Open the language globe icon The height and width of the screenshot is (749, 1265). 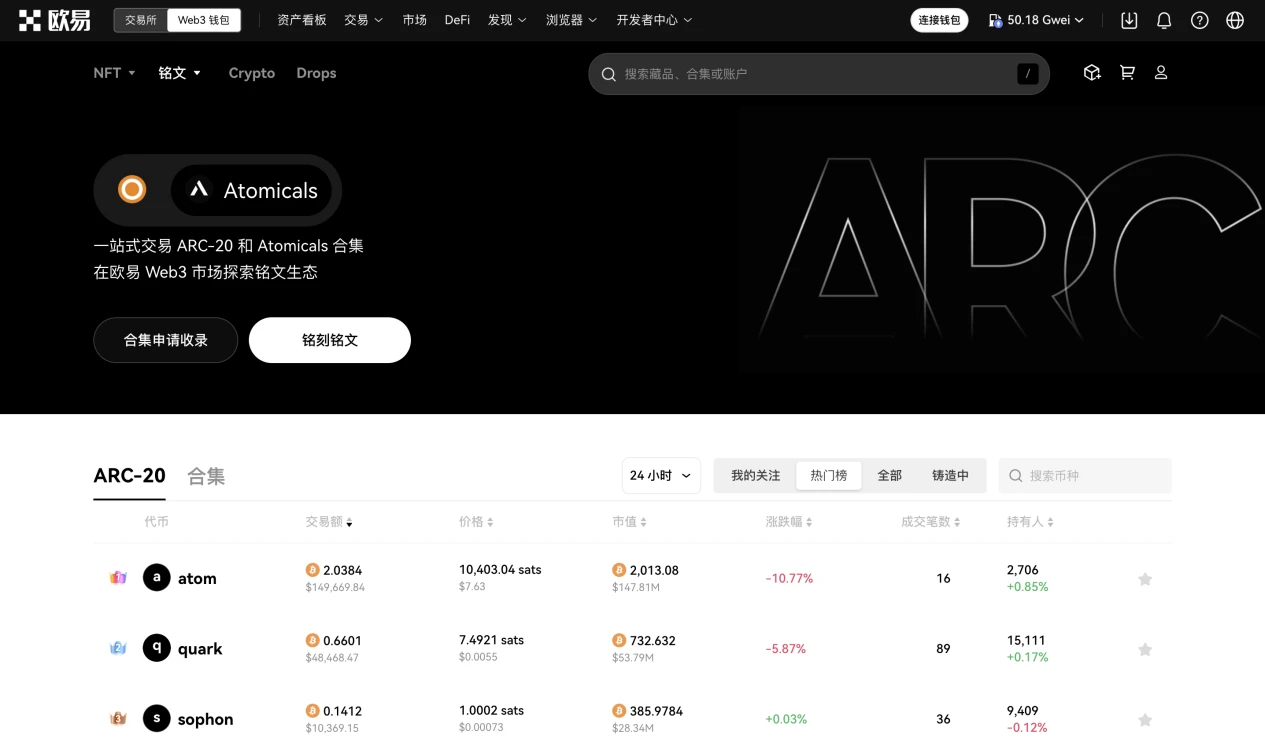coord(1235,20)
